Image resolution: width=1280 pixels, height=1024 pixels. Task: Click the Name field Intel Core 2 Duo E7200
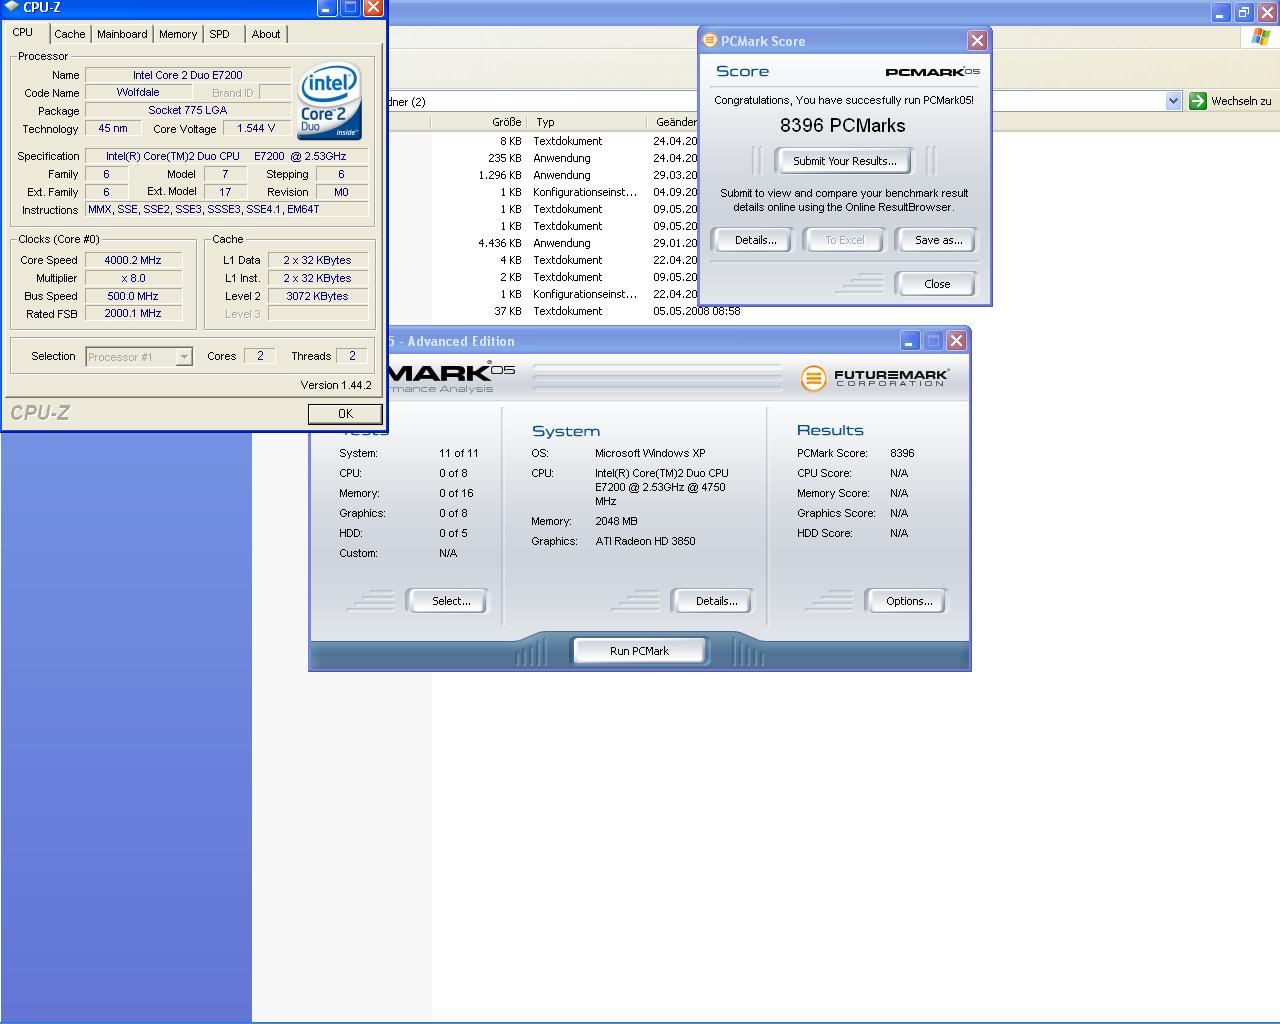point(188,75)
